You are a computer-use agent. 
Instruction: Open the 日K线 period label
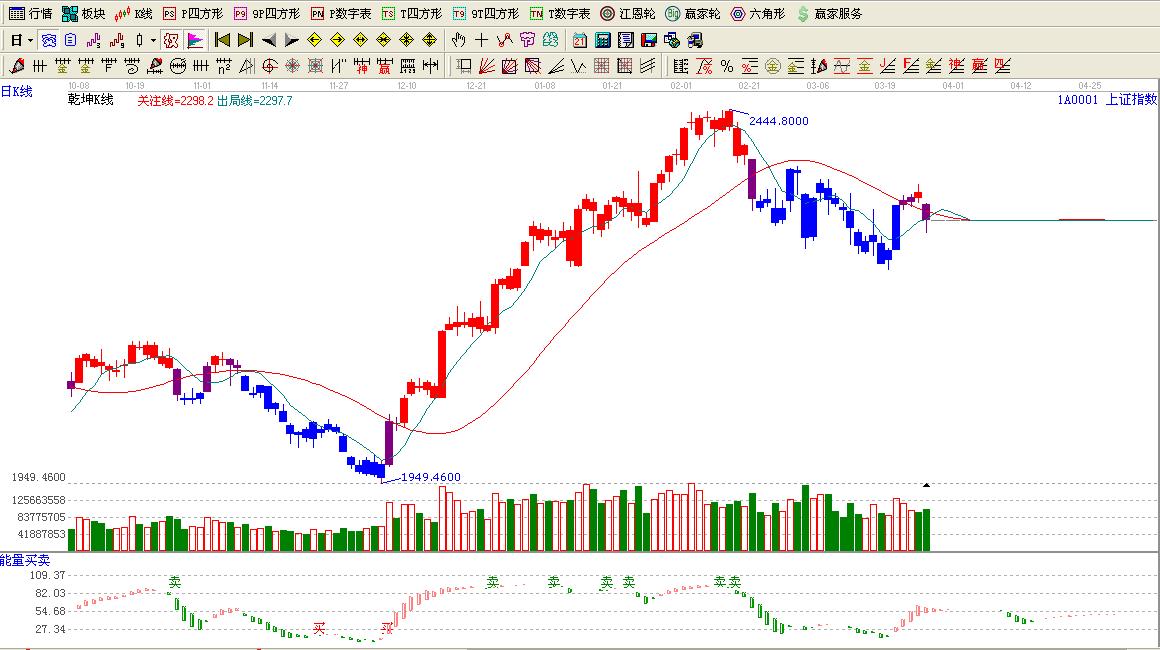17,91
